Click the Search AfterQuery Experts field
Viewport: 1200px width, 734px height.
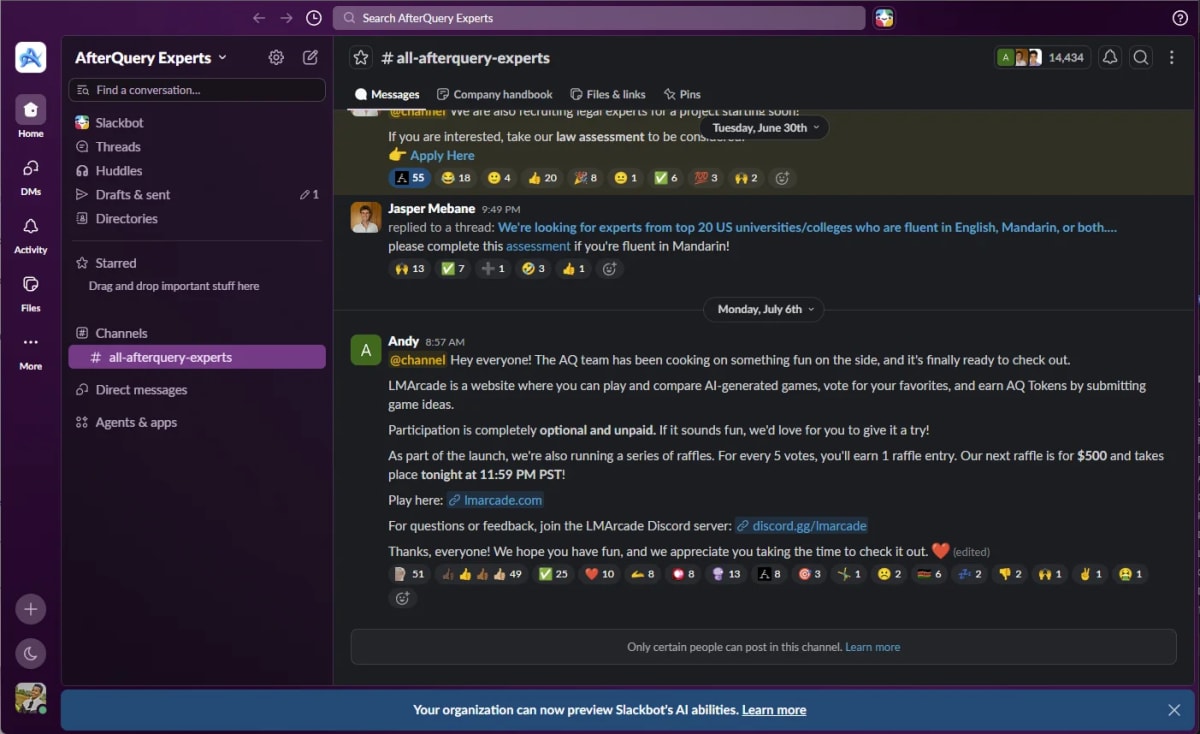click(599, 18)
